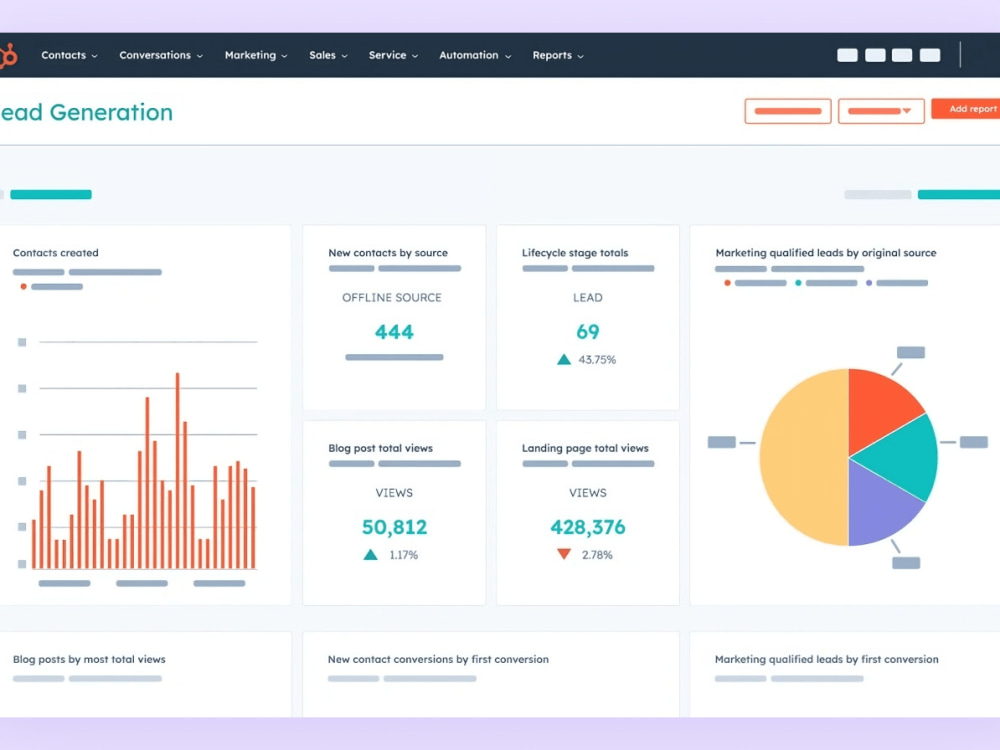Viewport: 1000px width, 750px height.
Task: Click the 2.78% change figure
Action: pyautogui.click(x=597, y=555)
